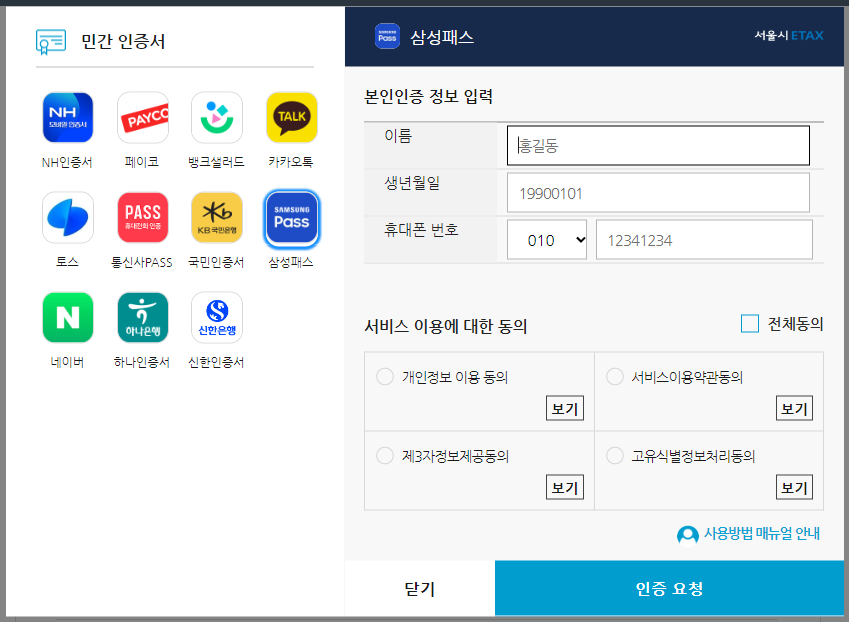Select the 신한인증서 icon
Image resolution: width=849 pixels, height=622 pixels.
(217, 318)
